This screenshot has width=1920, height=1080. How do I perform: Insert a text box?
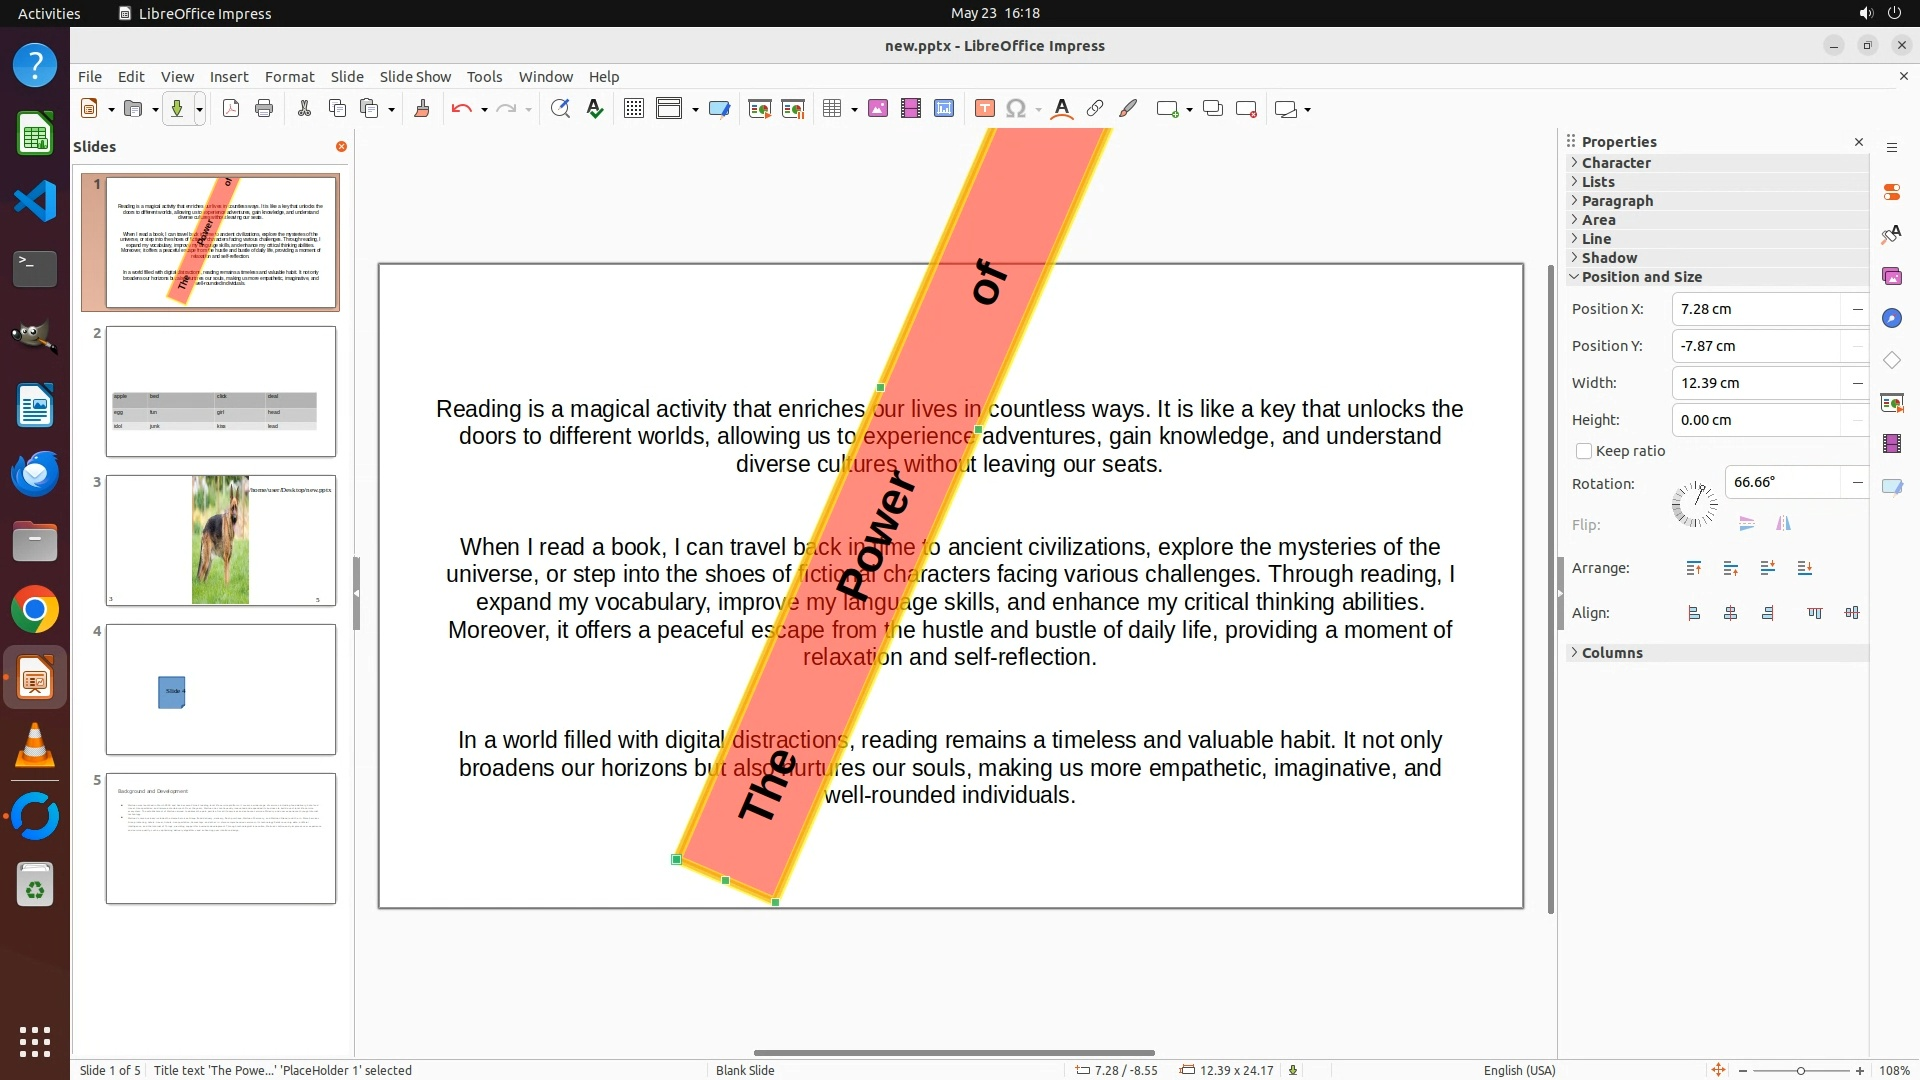[984, 109]
